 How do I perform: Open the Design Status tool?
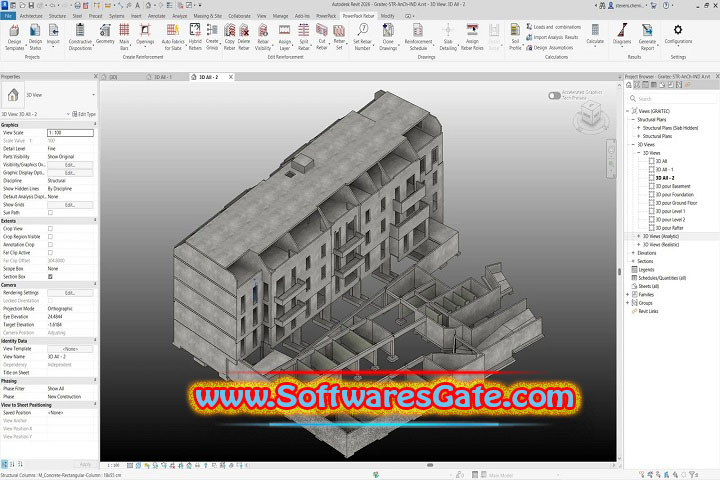click(35, 37)
